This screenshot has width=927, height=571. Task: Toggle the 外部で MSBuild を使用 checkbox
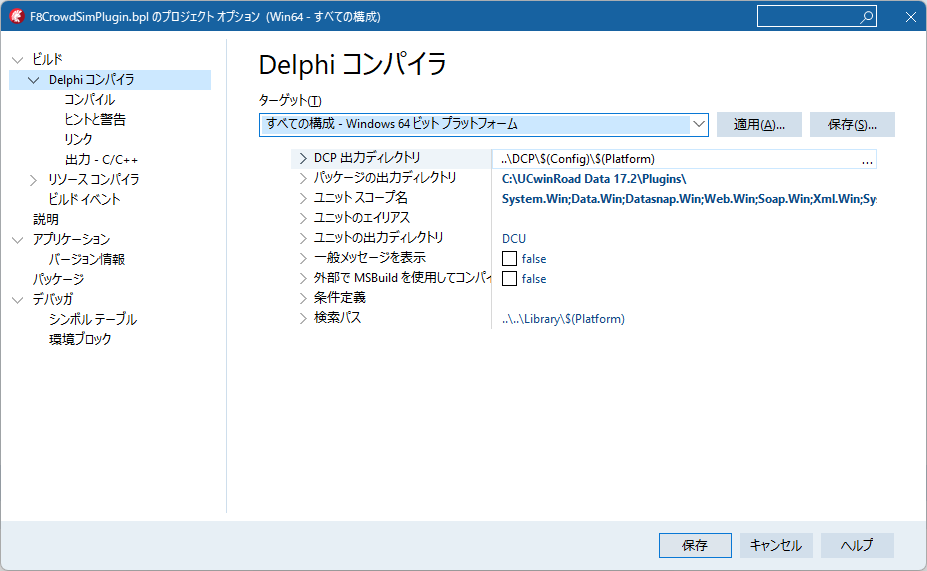pyautogui.click(x=509, y=279)
